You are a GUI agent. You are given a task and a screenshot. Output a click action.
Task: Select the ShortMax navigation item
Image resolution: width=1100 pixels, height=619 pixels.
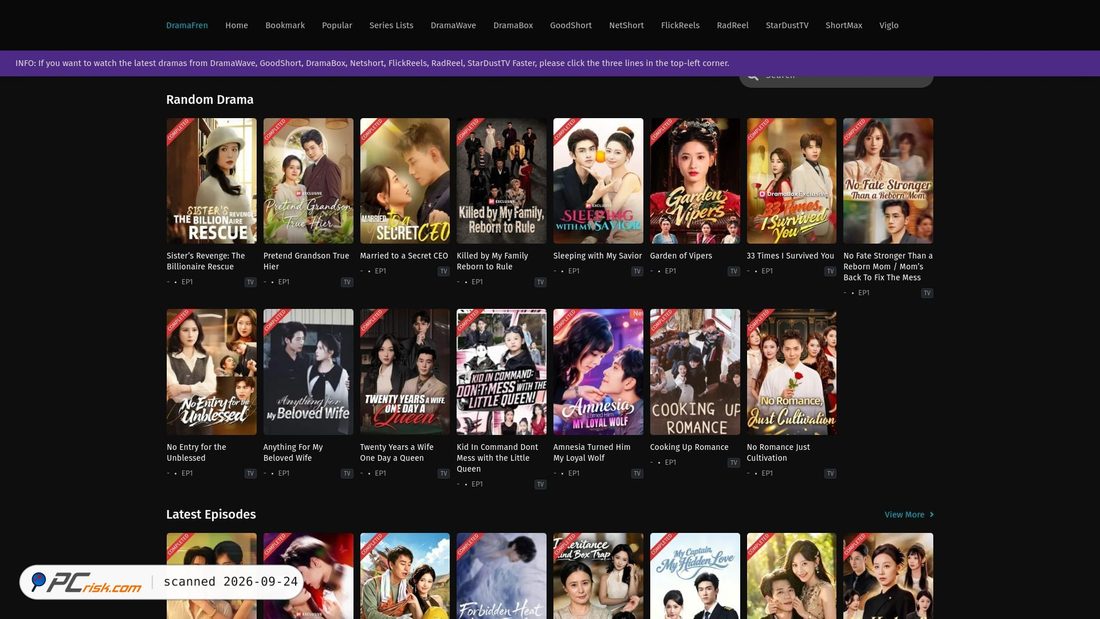[x=843, y=25]
